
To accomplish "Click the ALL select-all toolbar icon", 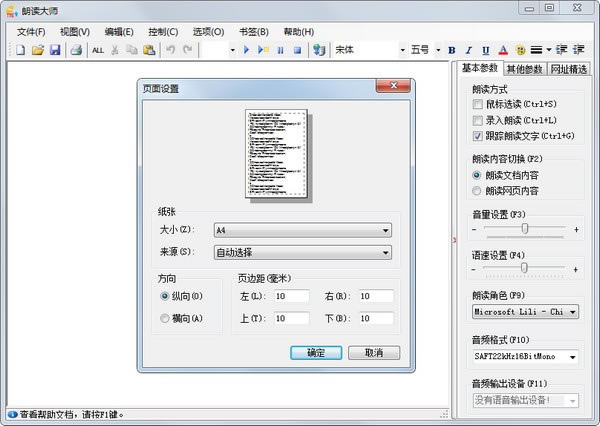I will coord(98,50).
